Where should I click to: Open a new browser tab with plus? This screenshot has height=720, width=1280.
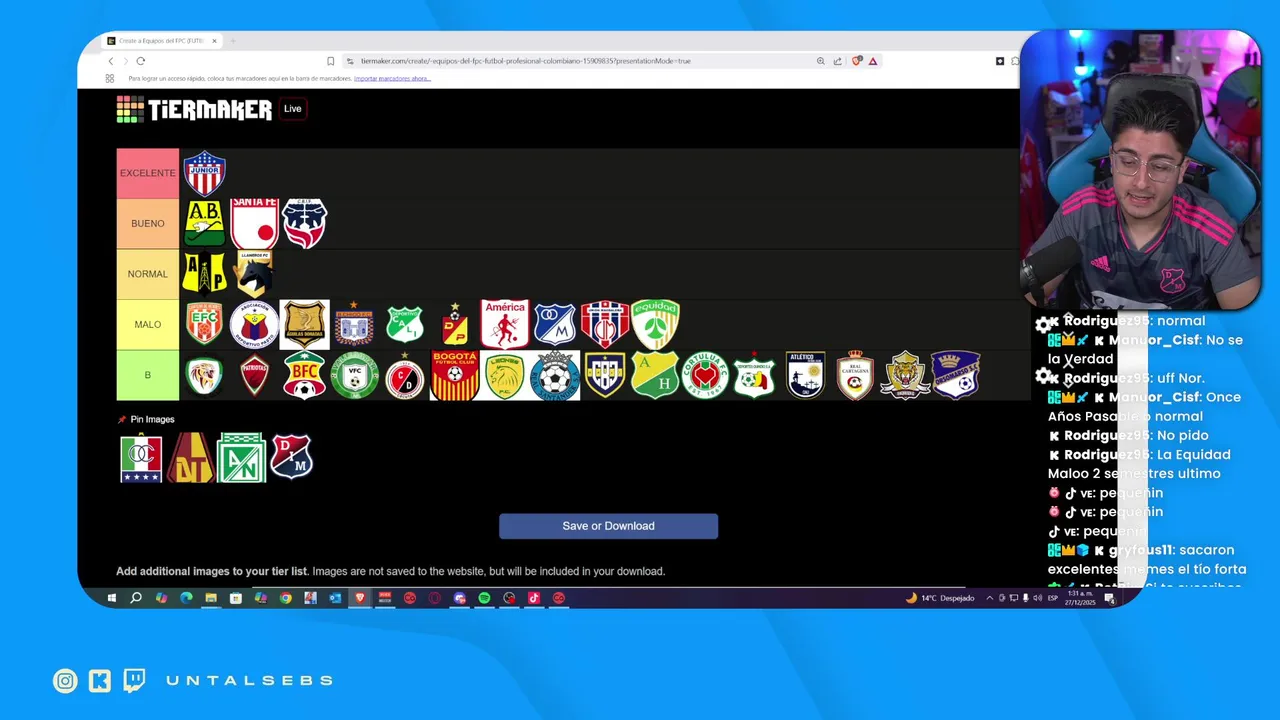(x=233, y=41)
